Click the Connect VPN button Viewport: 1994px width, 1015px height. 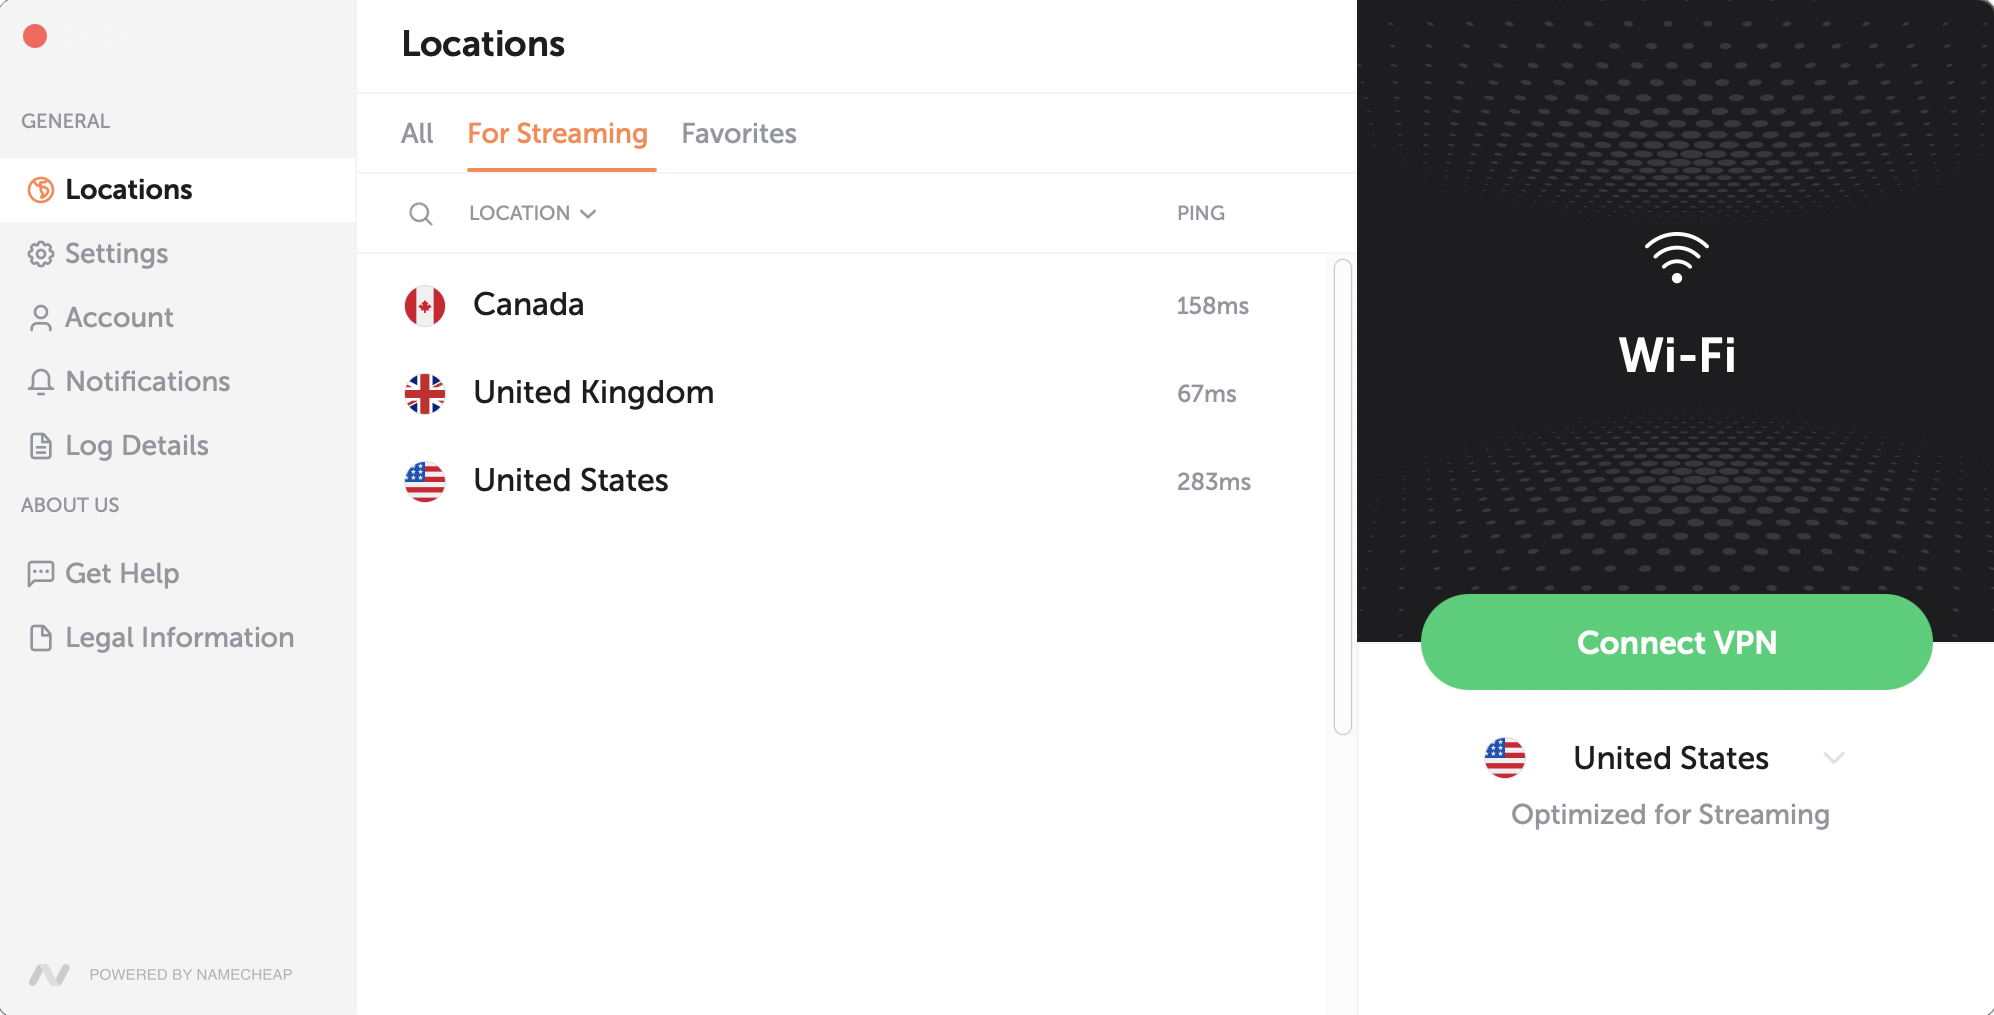click(x=1676, y=642)
